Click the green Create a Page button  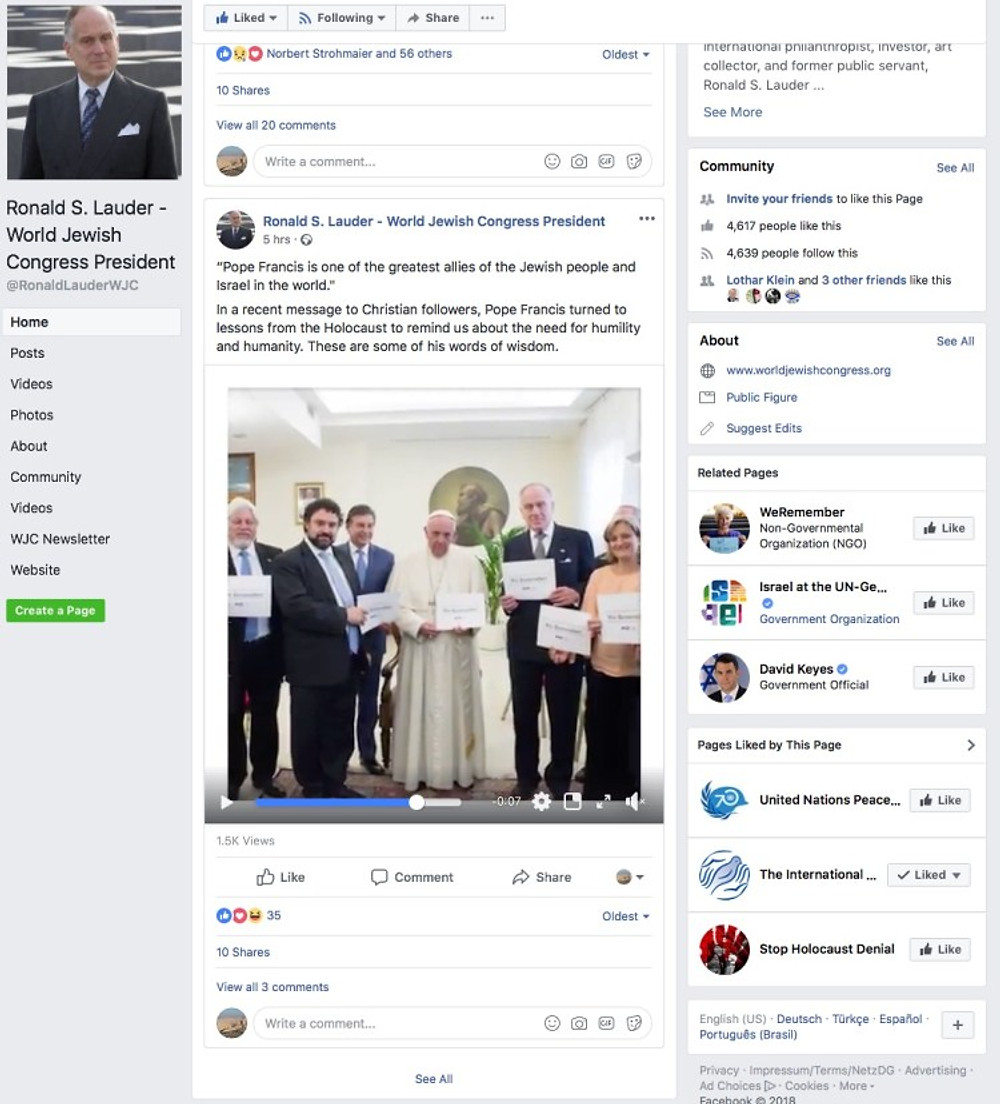pyautogui.click(x=56, y=610)
